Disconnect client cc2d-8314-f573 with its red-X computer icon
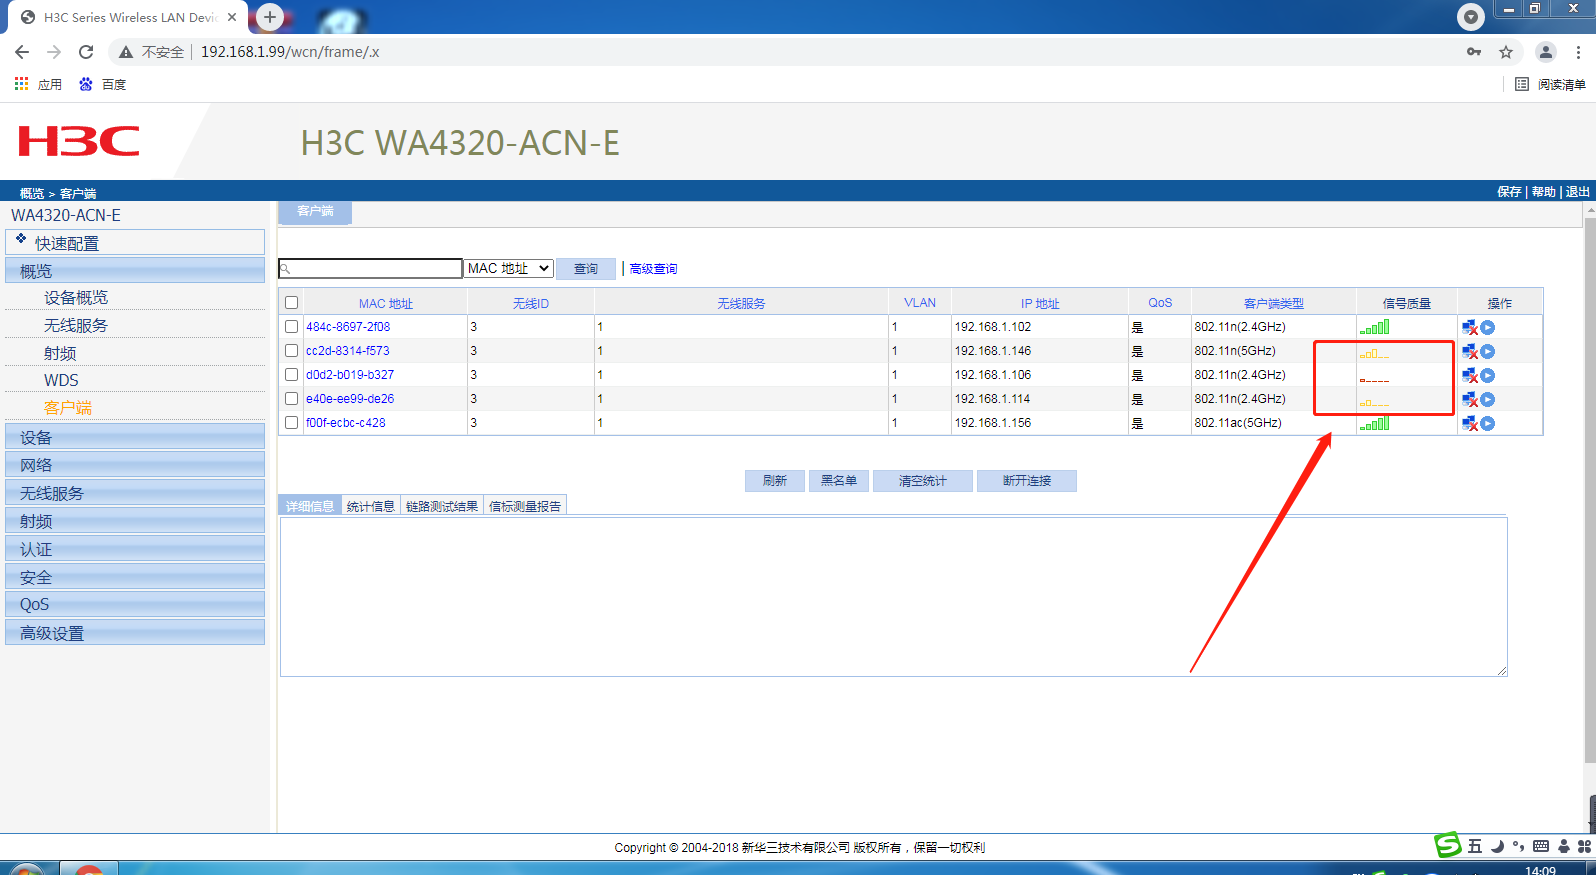1596x875 pixels. click(1470, 351)
